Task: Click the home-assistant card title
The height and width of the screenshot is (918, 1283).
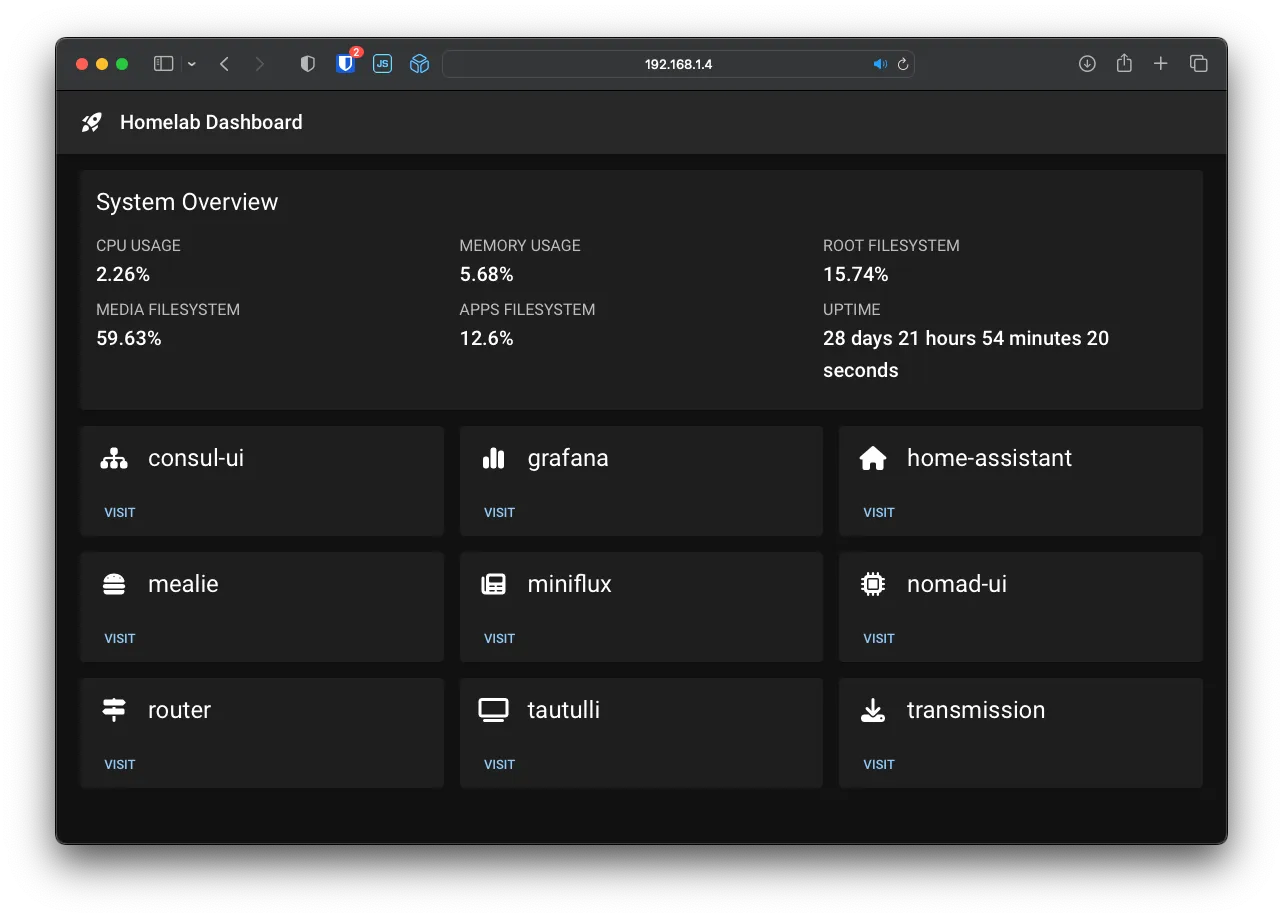Action: pyautogui.click(x=989, y=458)
